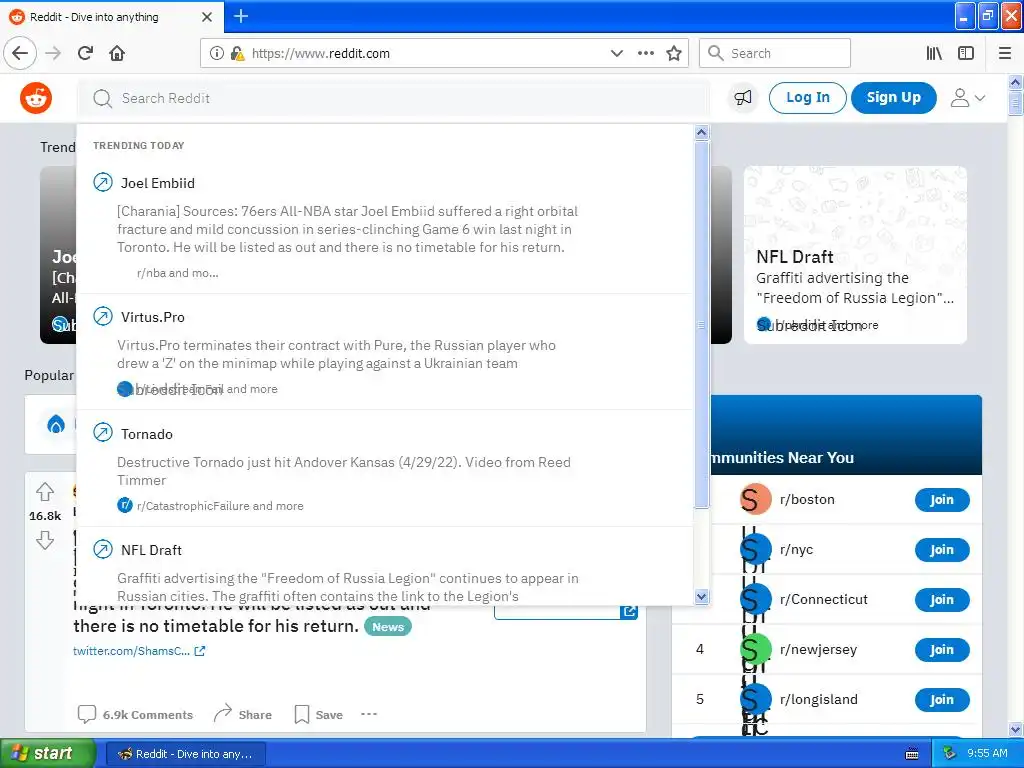Open the r/longisland community link
Image resolution: width=1024 pixels, height=768 pixels.
pyautogui.click(x=819, y=699)
